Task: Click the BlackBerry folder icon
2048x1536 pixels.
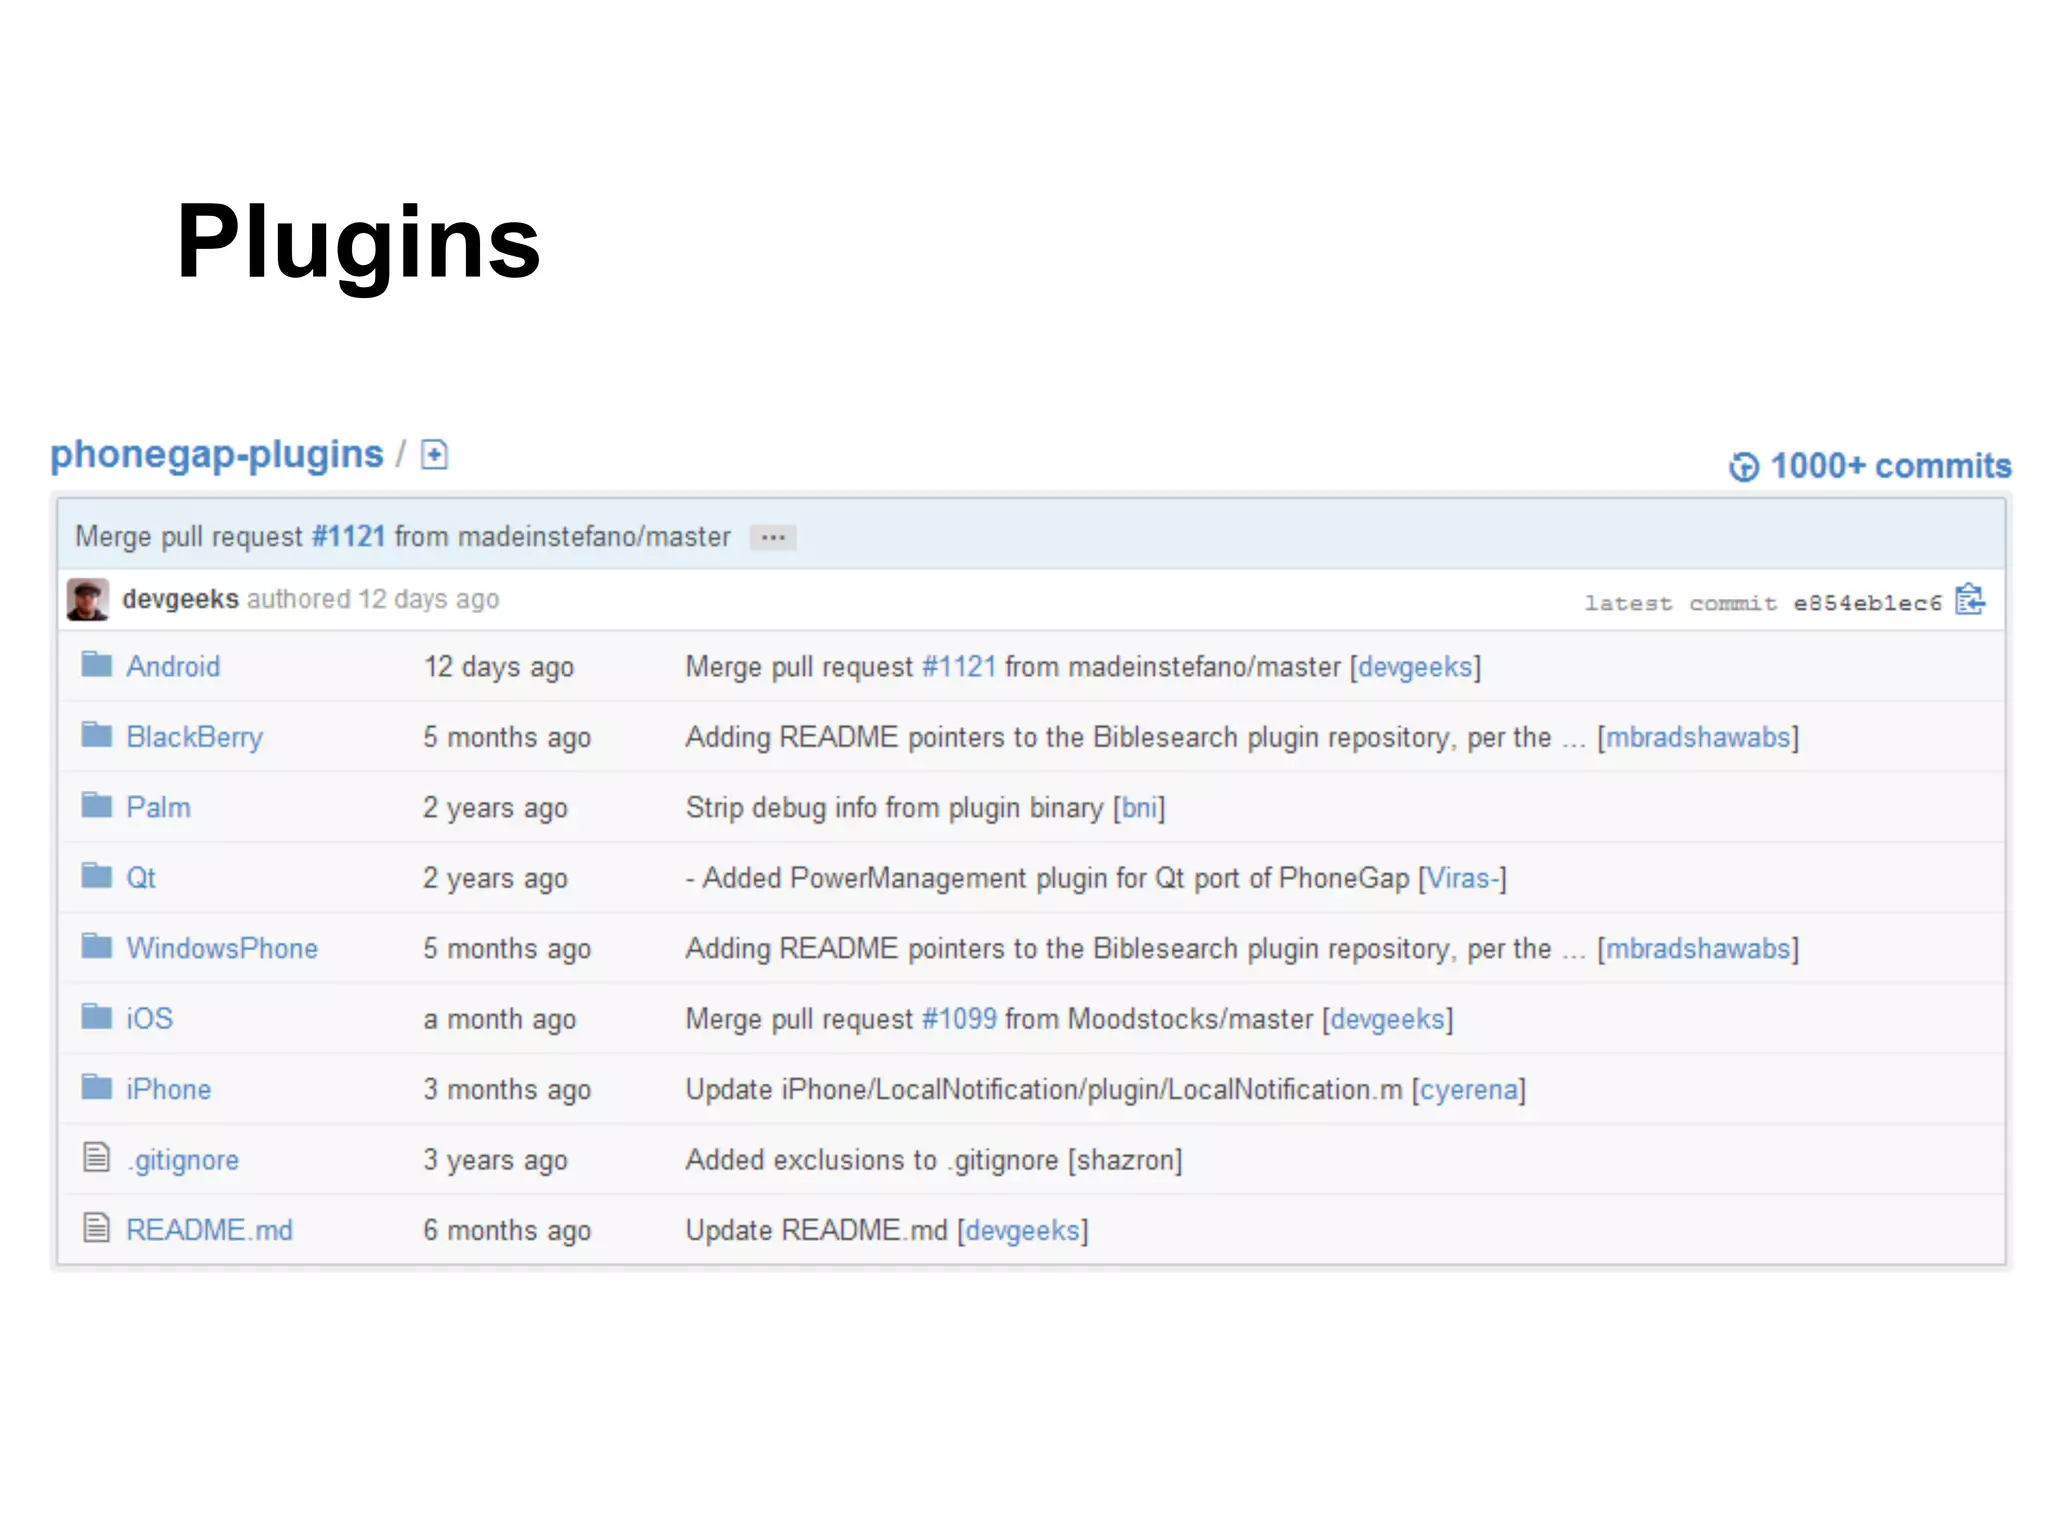Action: pos(97,735)
